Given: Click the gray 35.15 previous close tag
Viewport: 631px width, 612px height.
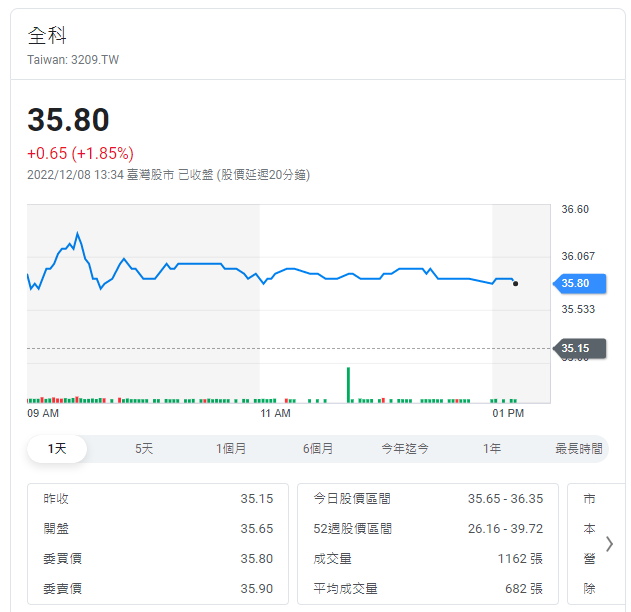Looking at the screenshot, I should coord(579,348).
